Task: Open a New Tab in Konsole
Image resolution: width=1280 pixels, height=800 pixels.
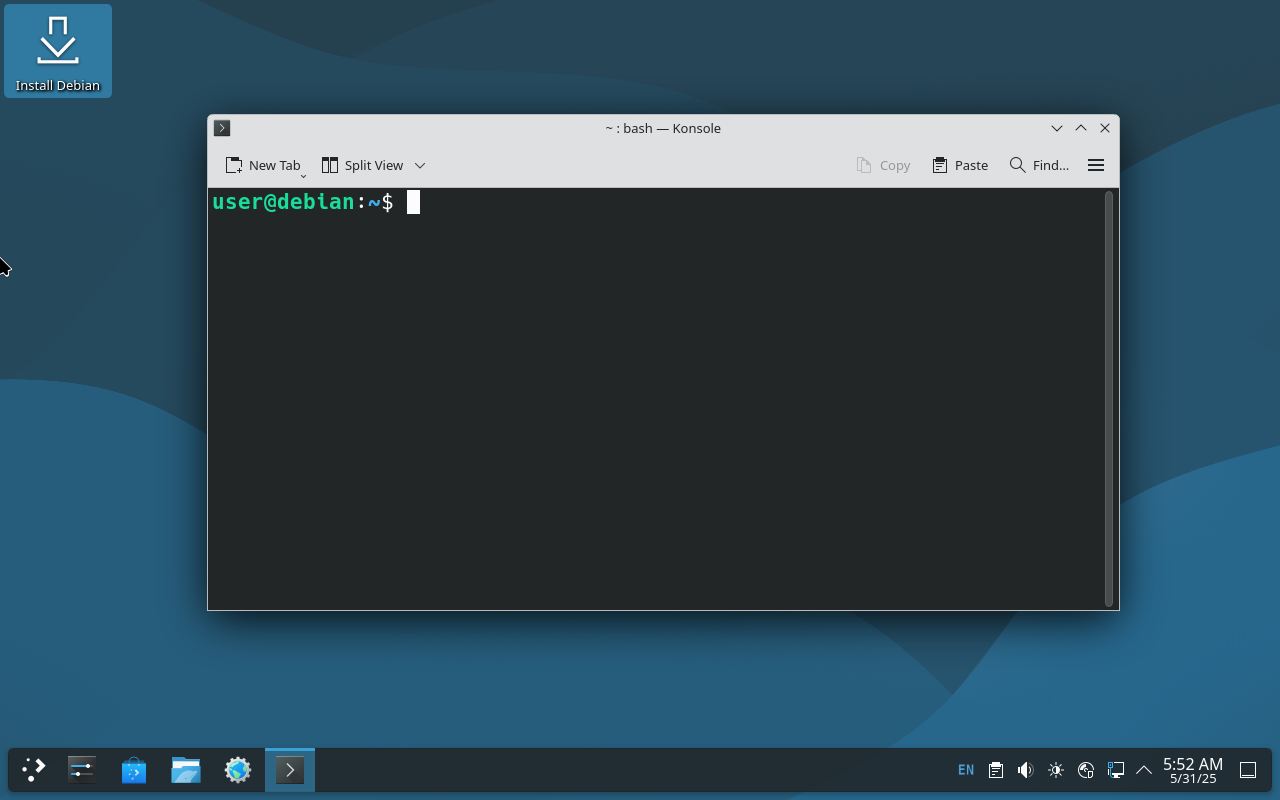Action: 262,165
